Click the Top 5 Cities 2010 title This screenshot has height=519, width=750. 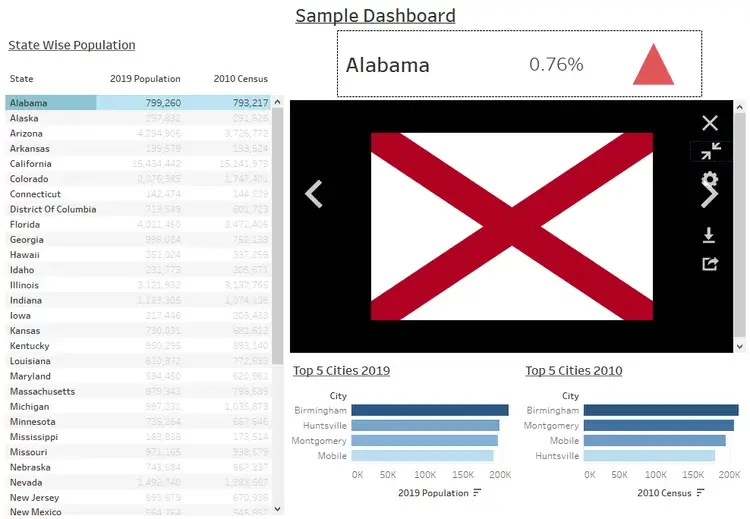(574, 371)
